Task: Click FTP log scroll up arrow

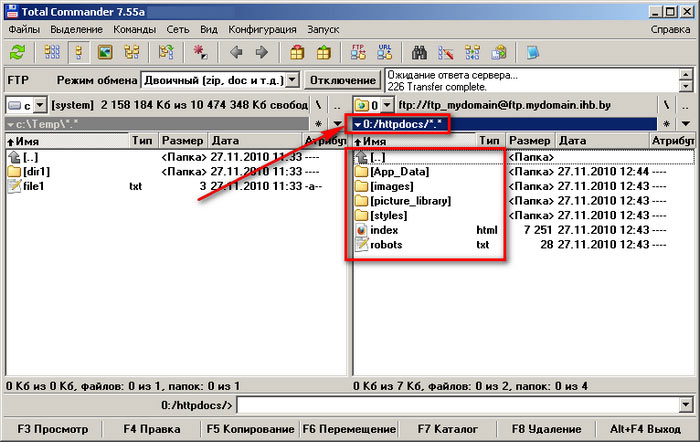Action: (686, 74)
